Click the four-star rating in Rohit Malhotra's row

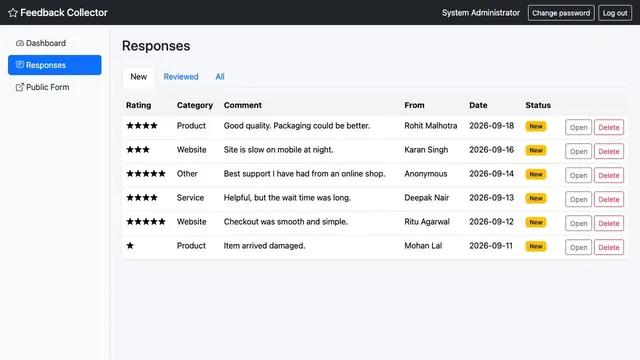coord(142,126)
